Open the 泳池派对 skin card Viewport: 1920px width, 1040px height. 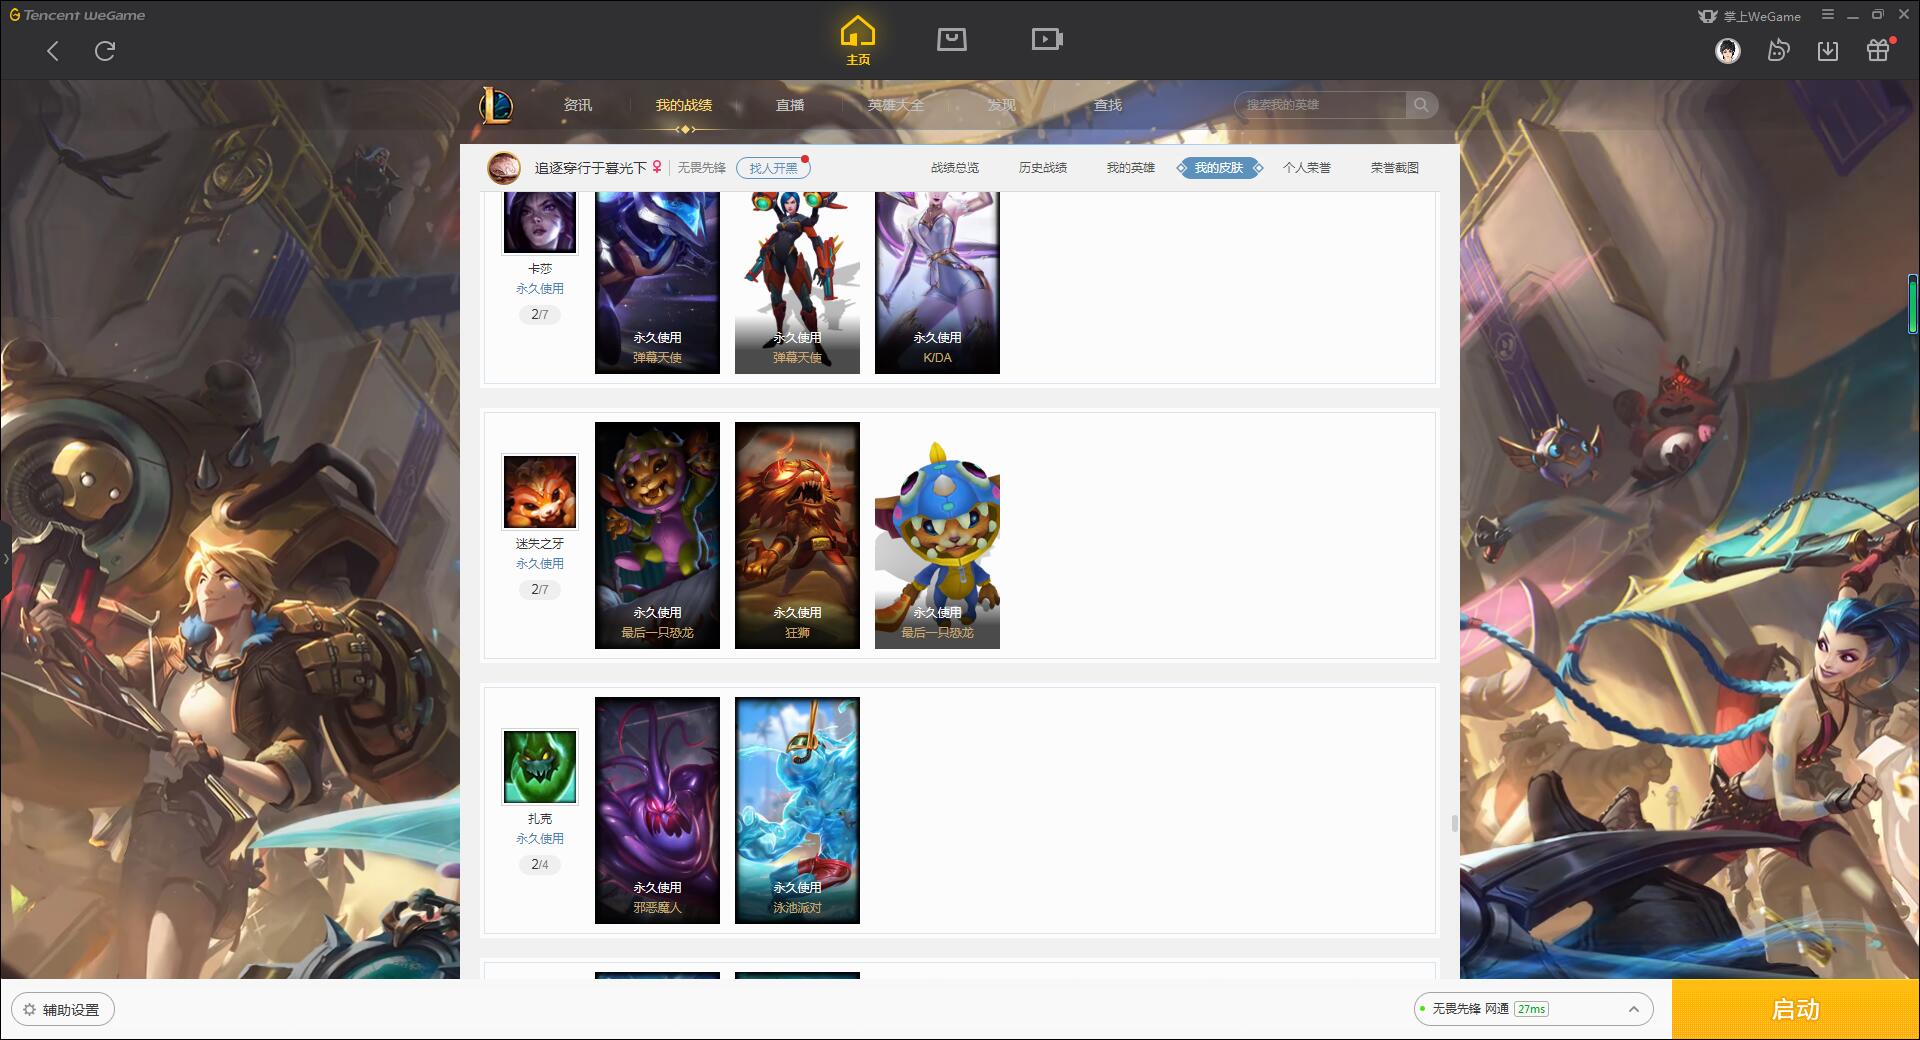pyautogui.click(x=797, y=810)
